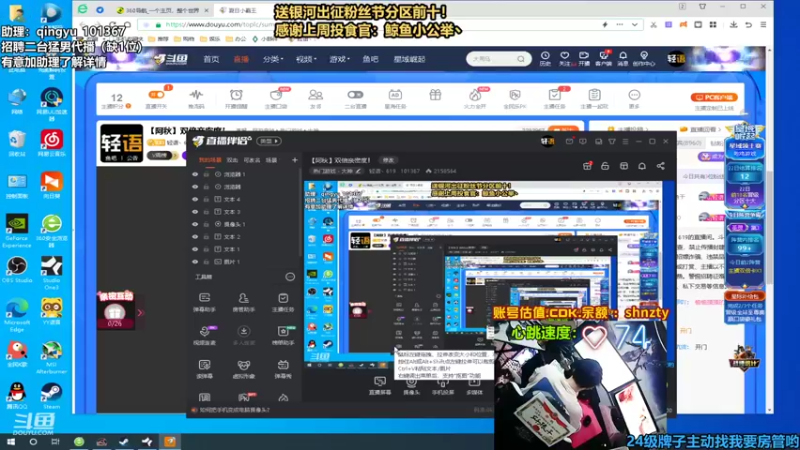Open 关注 heart icon on Douyu navbar
This screenshot has height=450, width=800.
click(x=564, y=59)
